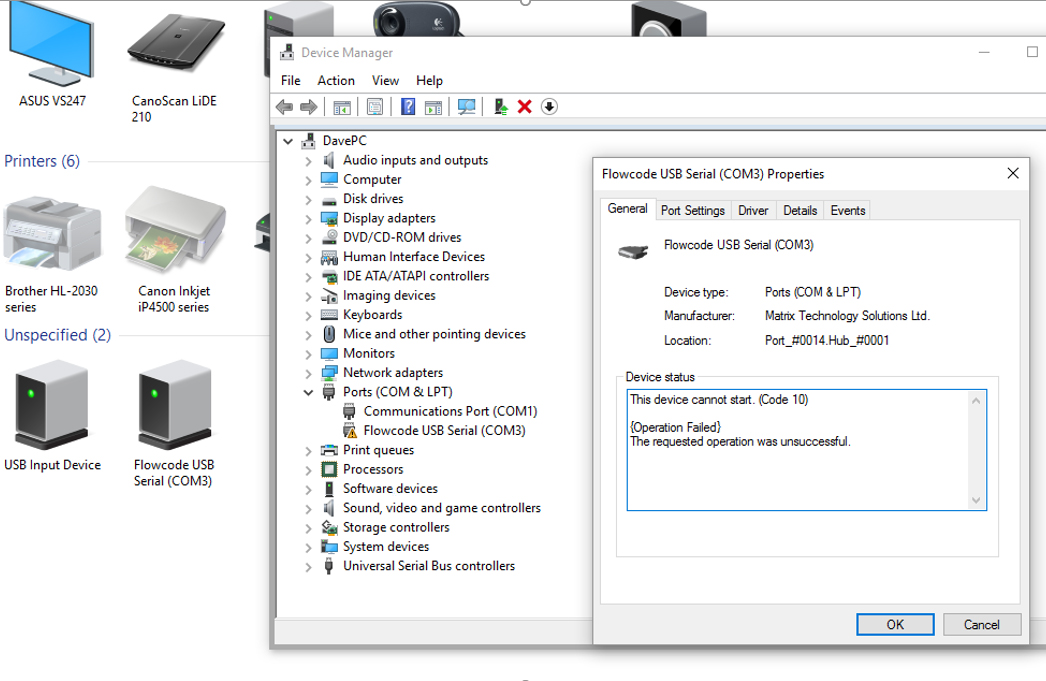
Task: Click the Back arrow in Device Manager toolbar
Action: click(285, 107)
